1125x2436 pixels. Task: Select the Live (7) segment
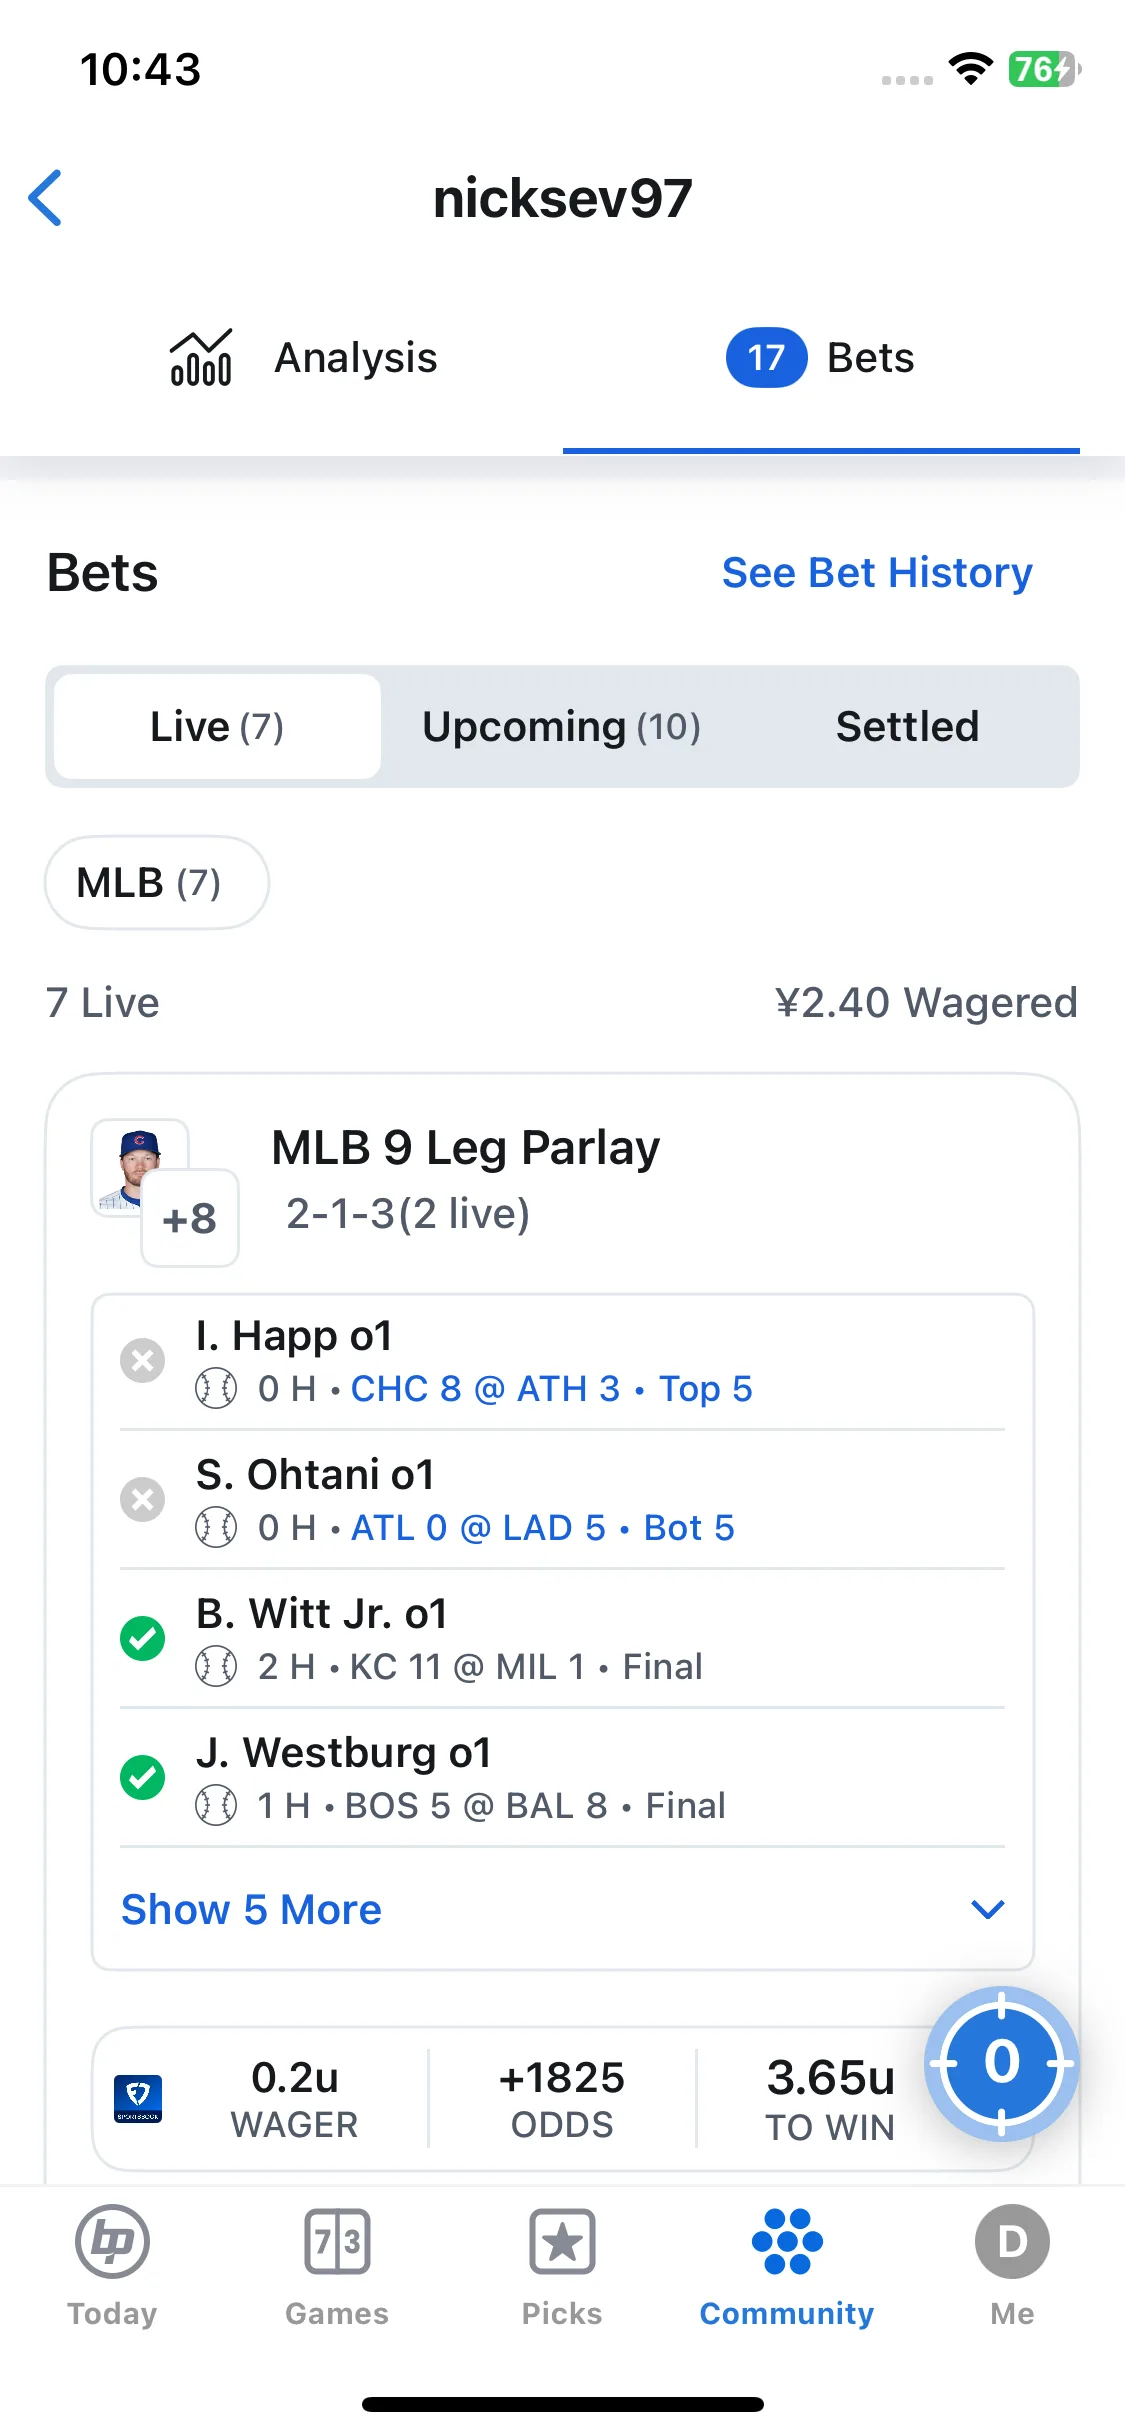[217, 727]
